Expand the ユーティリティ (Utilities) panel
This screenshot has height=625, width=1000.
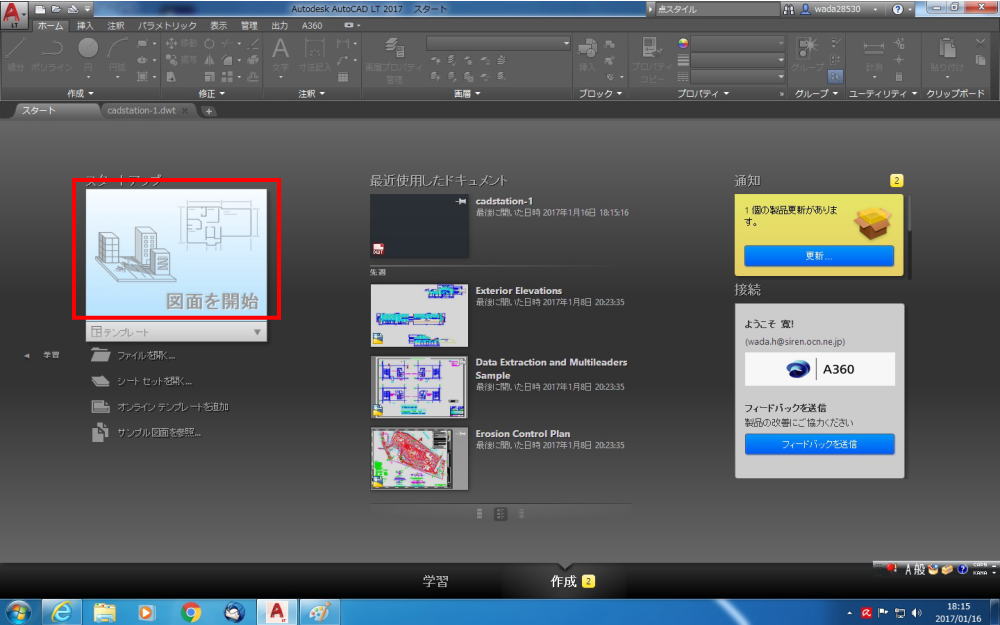(883, 94)
